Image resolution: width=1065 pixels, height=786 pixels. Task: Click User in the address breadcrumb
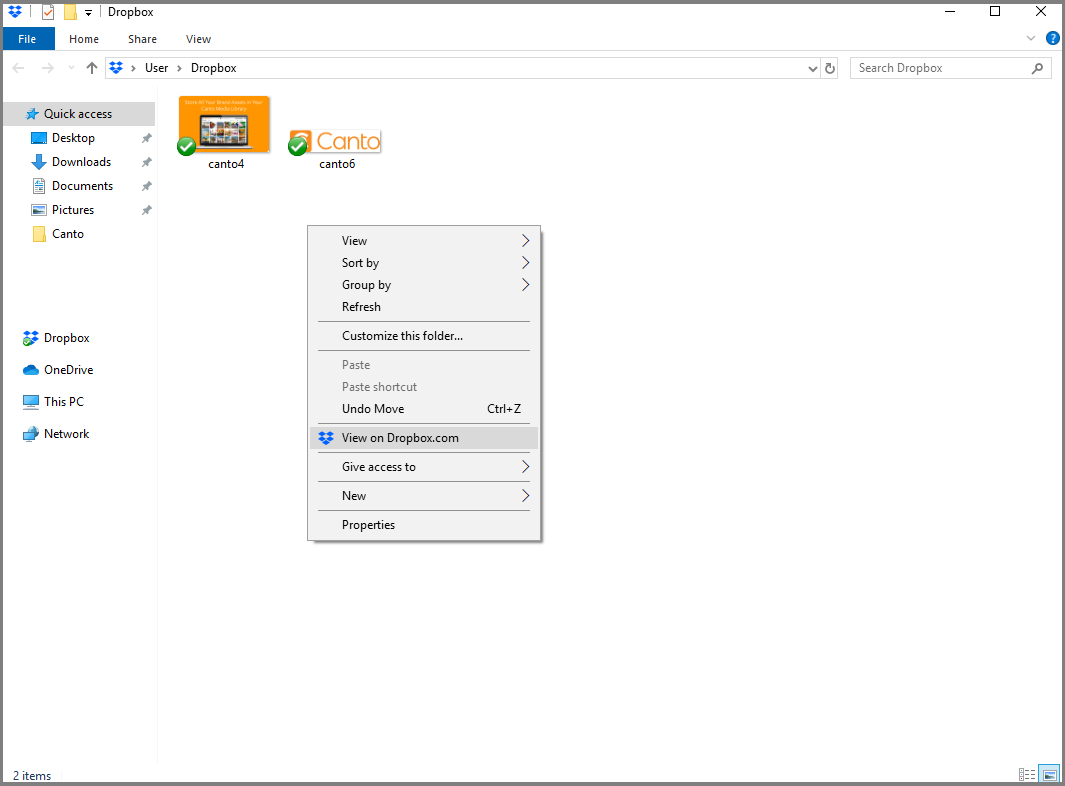pyautogui.click(x=156, y=68)
